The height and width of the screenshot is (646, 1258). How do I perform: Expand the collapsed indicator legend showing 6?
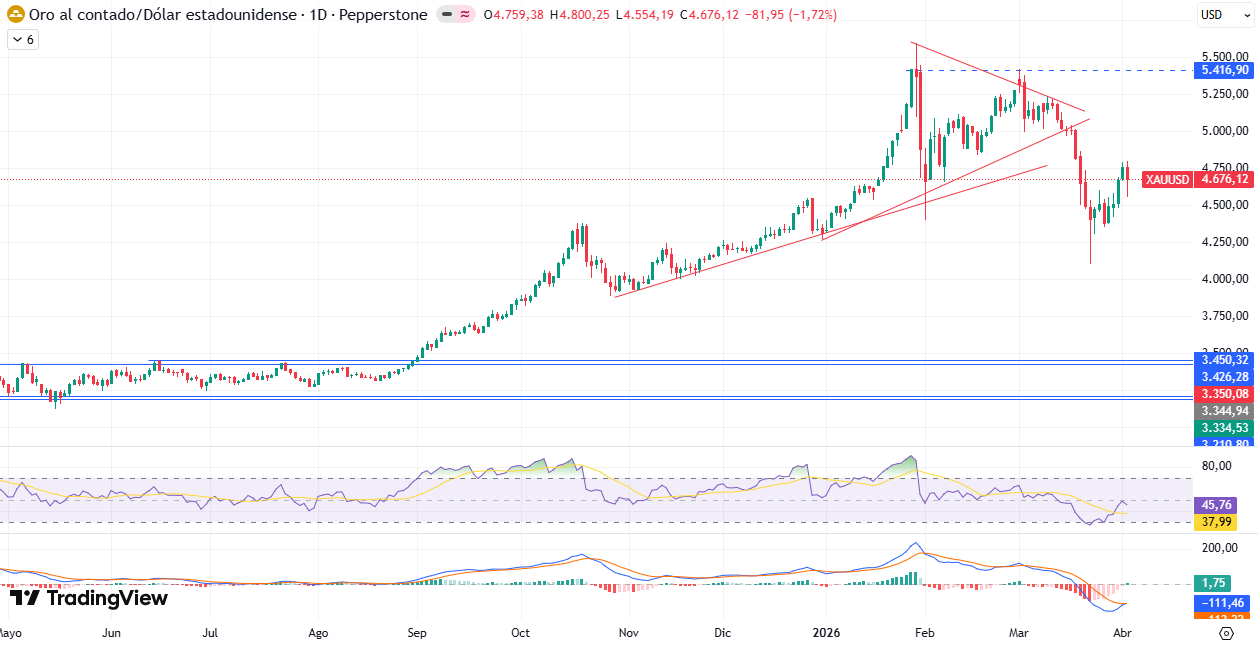point(23,39)
